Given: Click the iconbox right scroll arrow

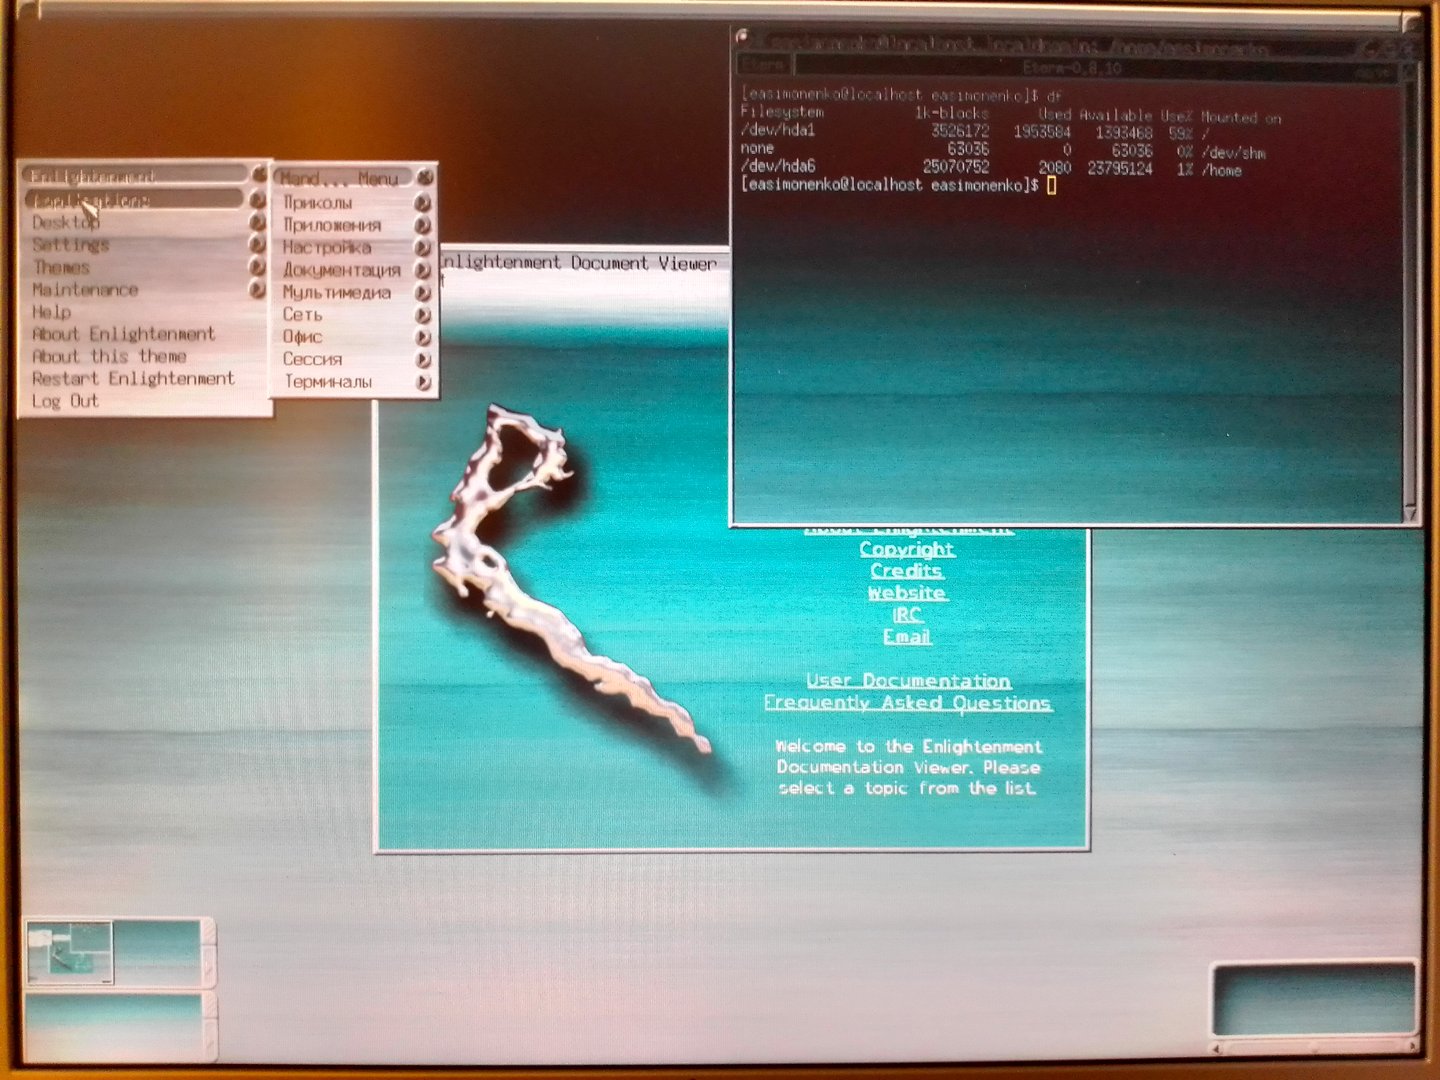Looking at the screenshot, I should (1413, 1047).
